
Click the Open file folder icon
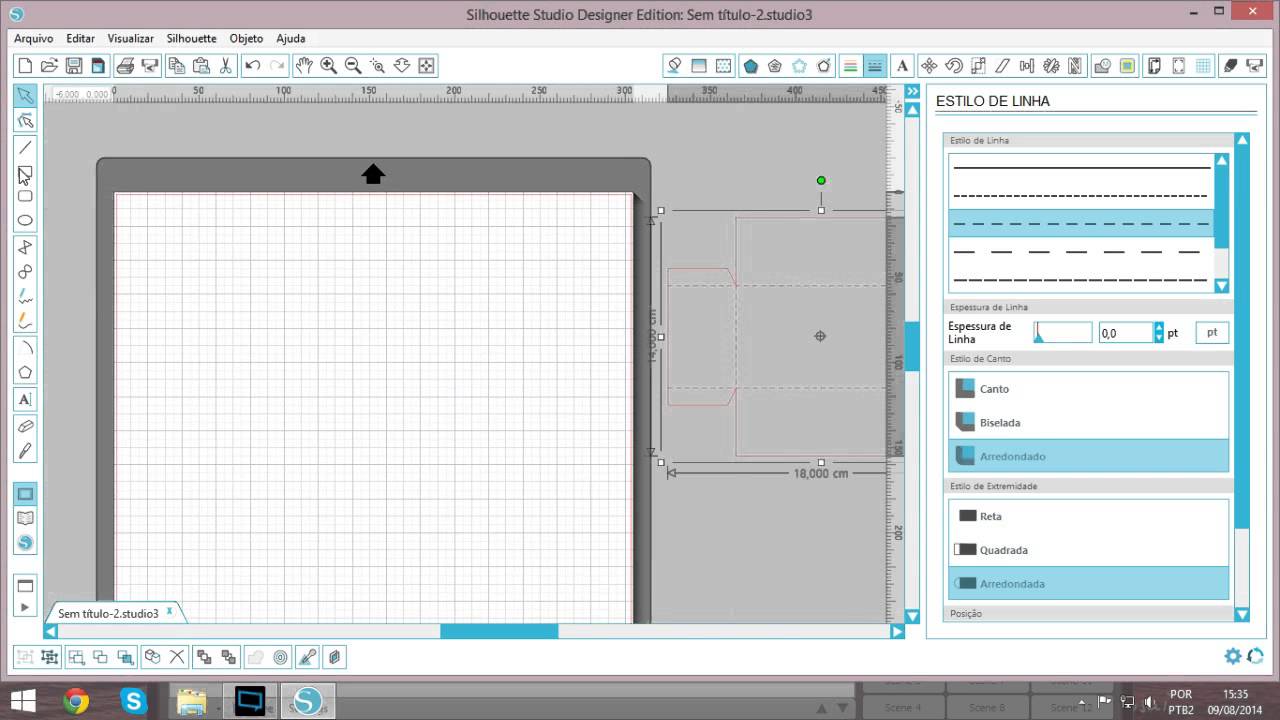click(x=49, y=66)
